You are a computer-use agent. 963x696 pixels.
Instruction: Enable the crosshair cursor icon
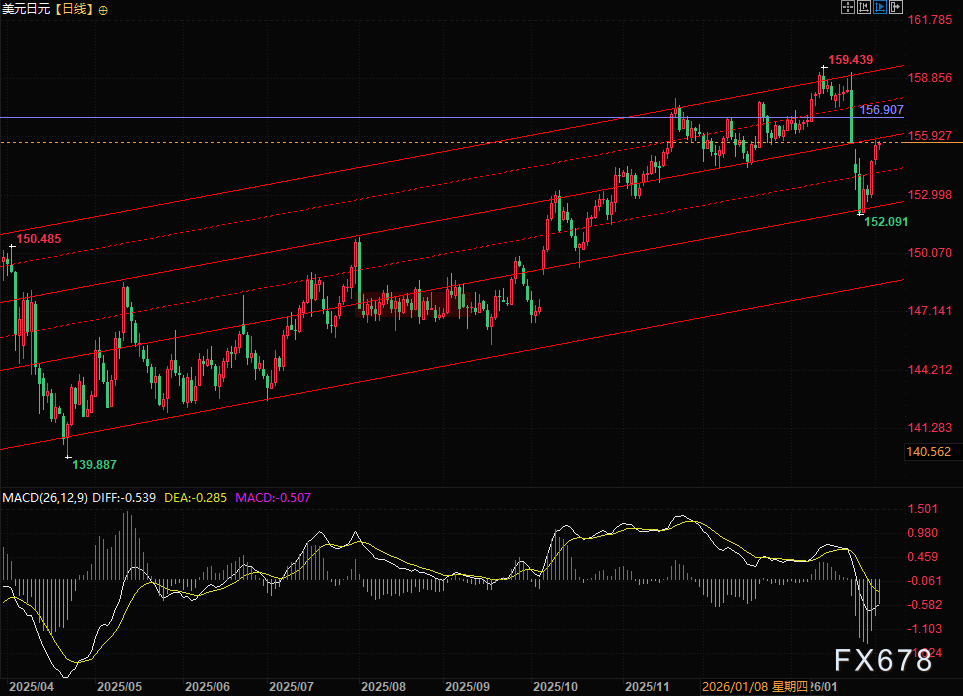(x=847, y=7)
